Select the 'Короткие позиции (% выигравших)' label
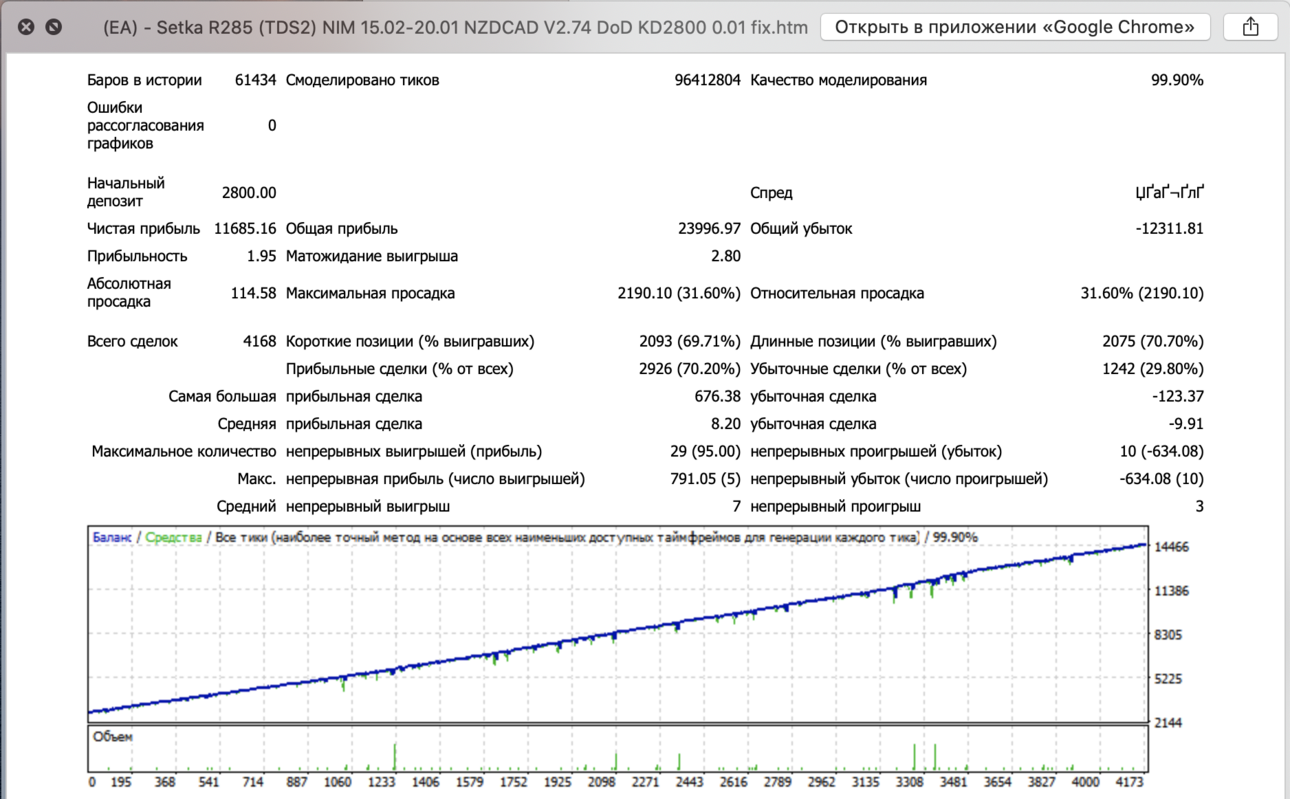This screenshot has width=1290, height=799. (410, 341)
